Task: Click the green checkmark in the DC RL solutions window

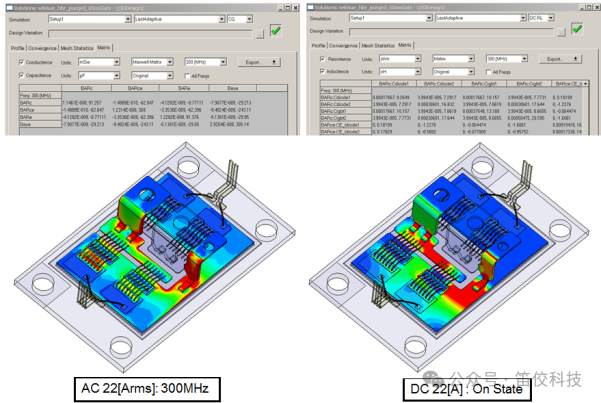Action: [x=577, y=29]
